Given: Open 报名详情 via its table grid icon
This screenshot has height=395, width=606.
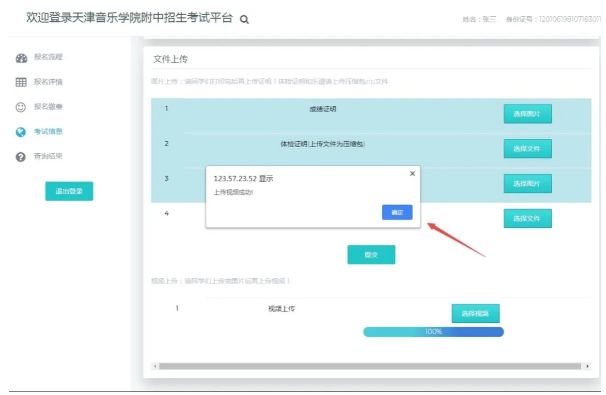Looking at the screenshot, I should pyautogui.click(x=21, y=82).
